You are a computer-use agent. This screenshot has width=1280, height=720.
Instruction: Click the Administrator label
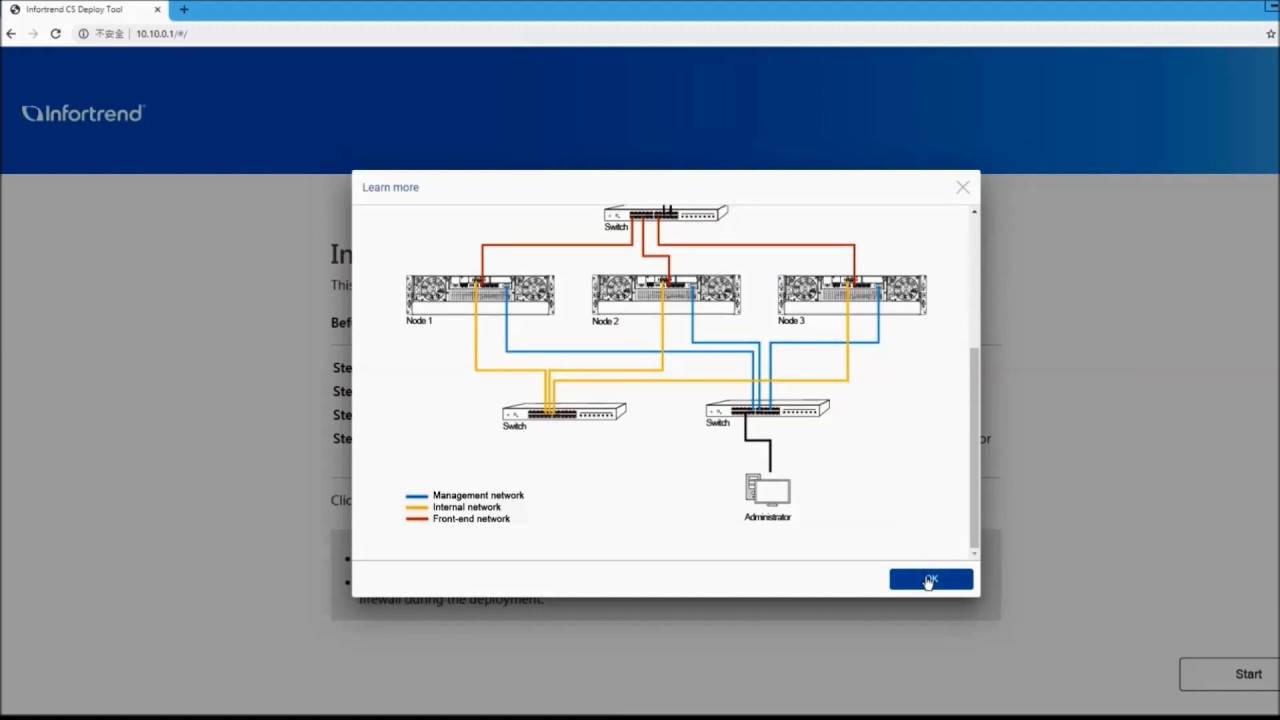click(x=768, y=517)
